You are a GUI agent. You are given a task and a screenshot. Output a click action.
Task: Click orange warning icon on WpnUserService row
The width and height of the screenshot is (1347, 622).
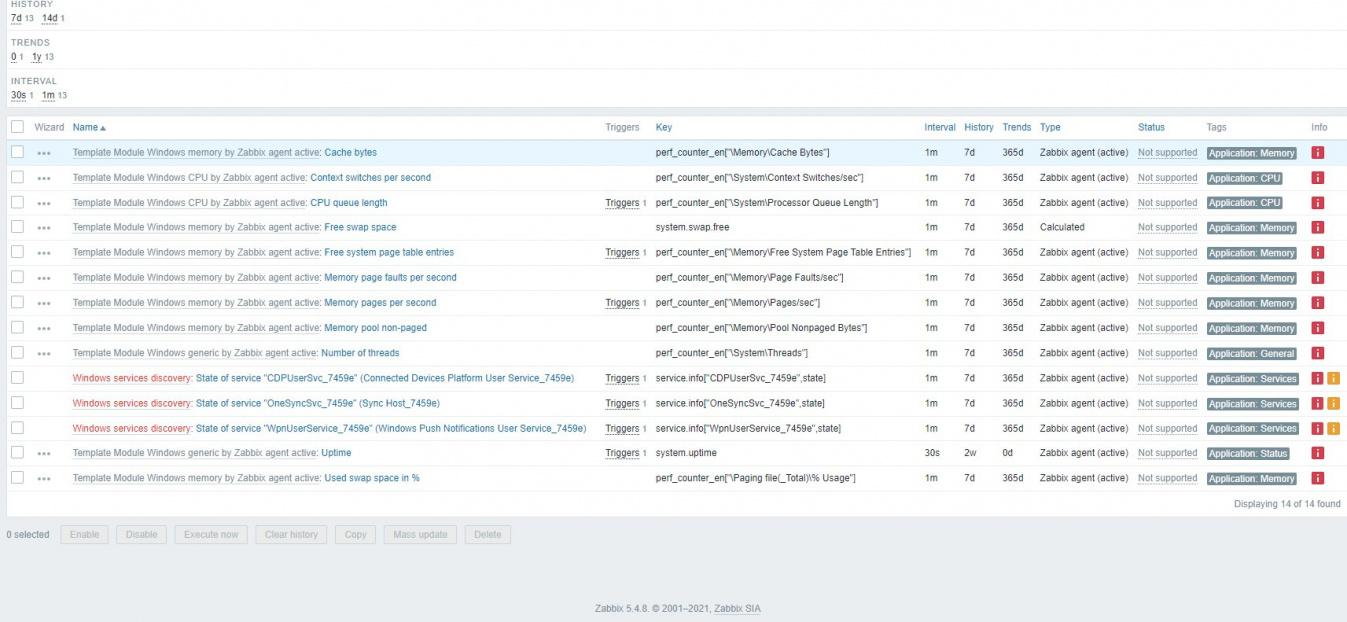[1333, 428]
